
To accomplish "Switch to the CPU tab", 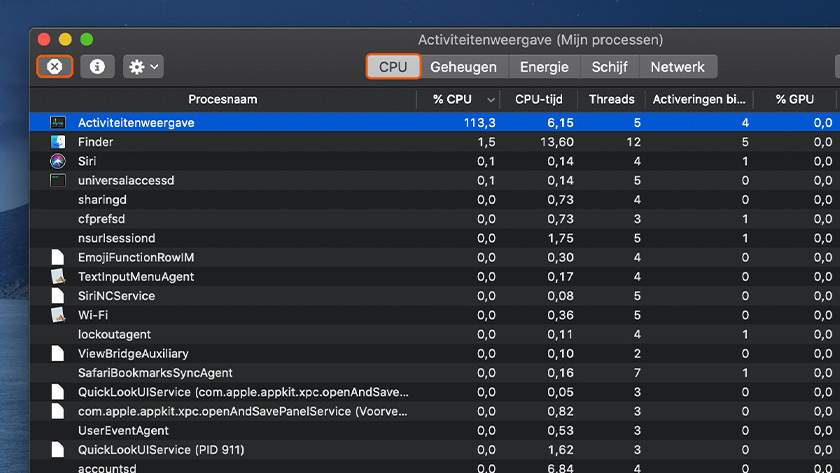I will tap(393, 67).
